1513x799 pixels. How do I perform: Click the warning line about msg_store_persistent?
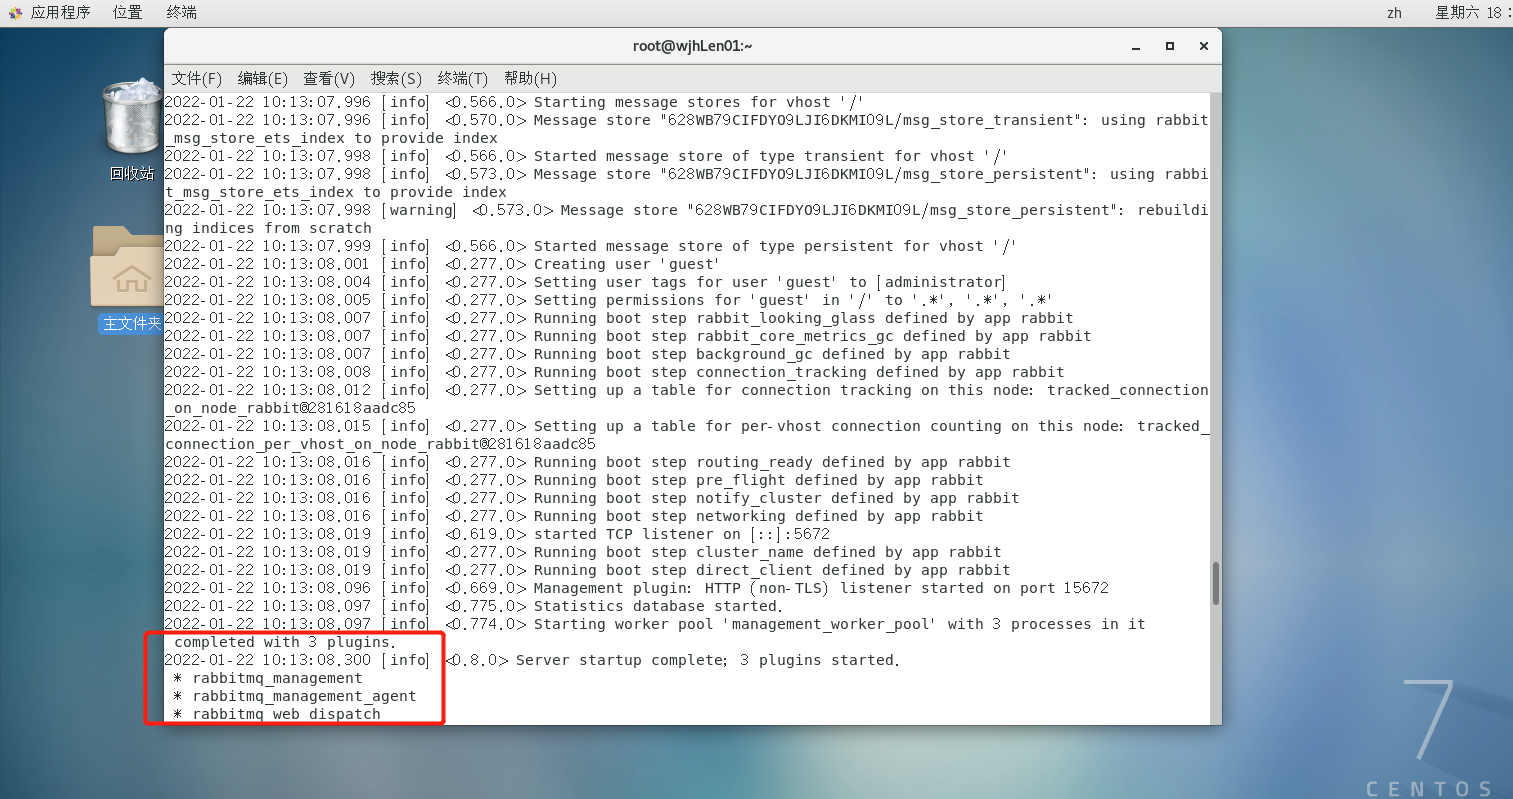pyautogui.click(x=686, y=219)
